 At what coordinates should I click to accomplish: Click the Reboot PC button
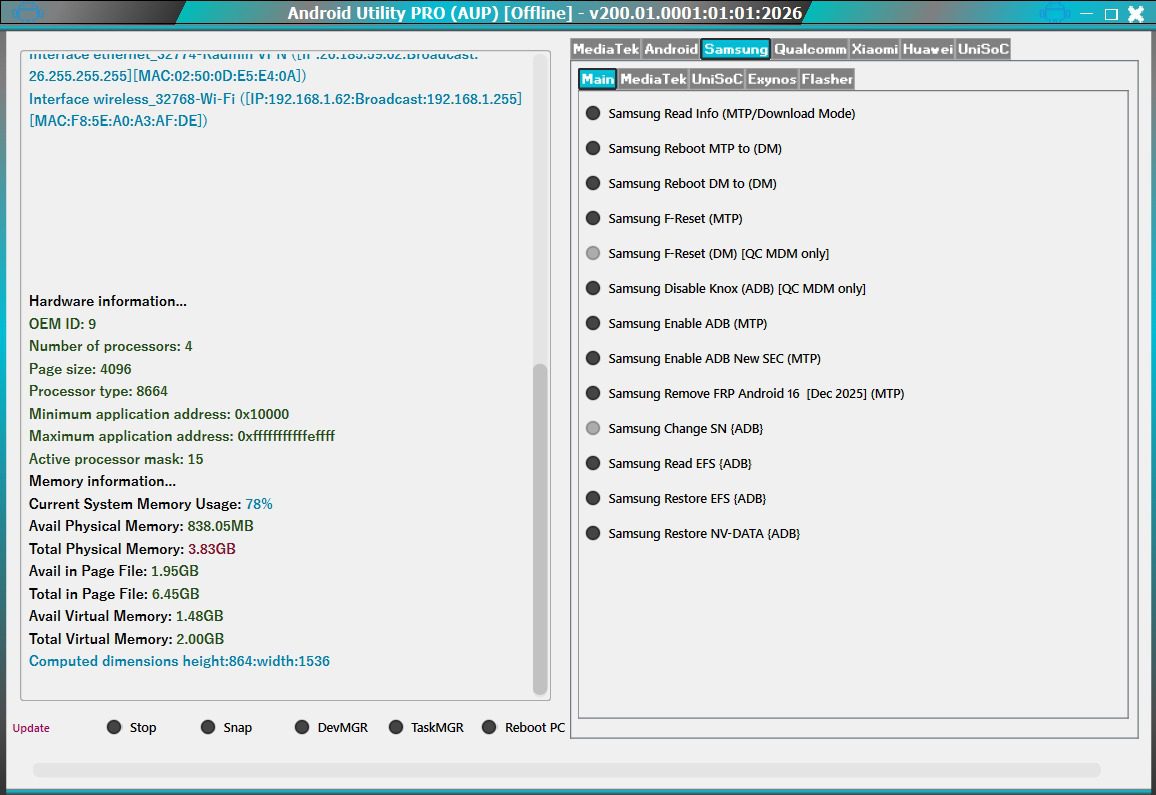tap(523, 728)
